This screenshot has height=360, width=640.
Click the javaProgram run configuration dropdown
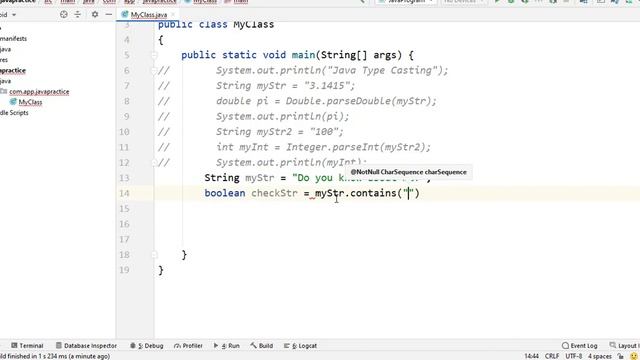pyautogui.click(x=406, y=2)
